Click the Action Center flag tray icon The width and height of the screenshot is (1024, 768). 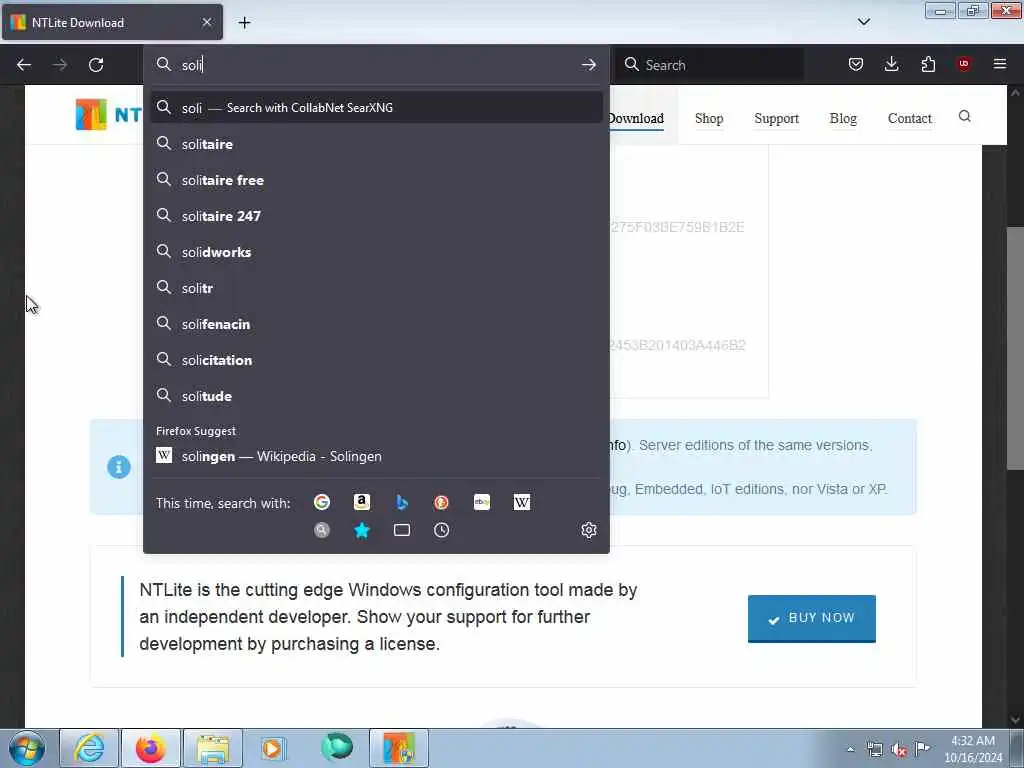[922, 749]
